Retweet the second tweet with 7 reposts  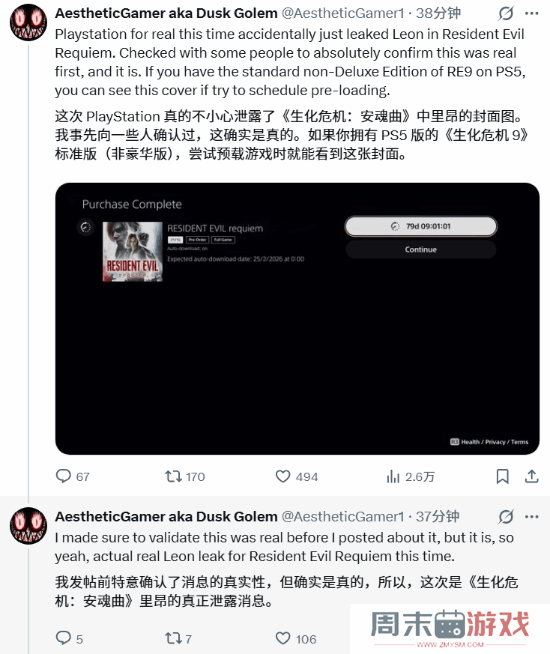[x=178, y=638]
